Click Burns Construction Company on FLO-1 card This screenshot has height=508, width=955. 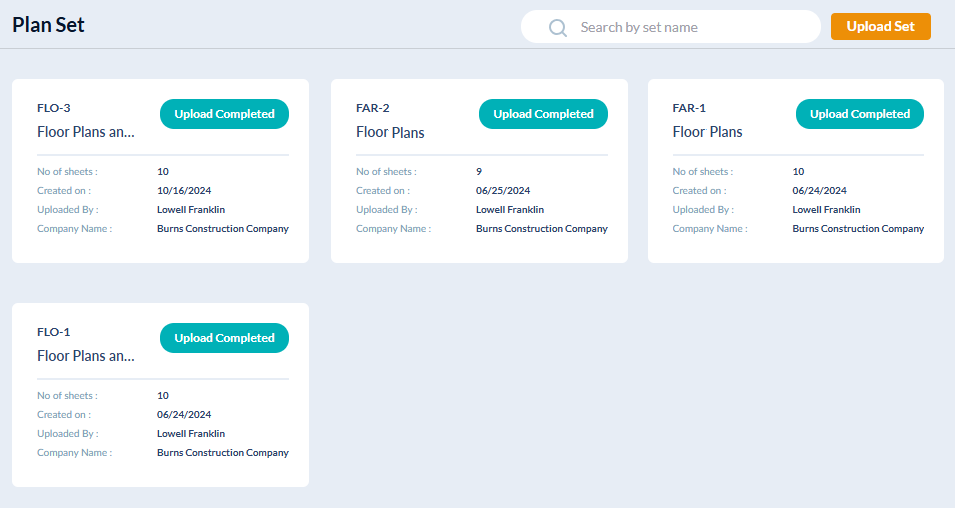(222, 453)
